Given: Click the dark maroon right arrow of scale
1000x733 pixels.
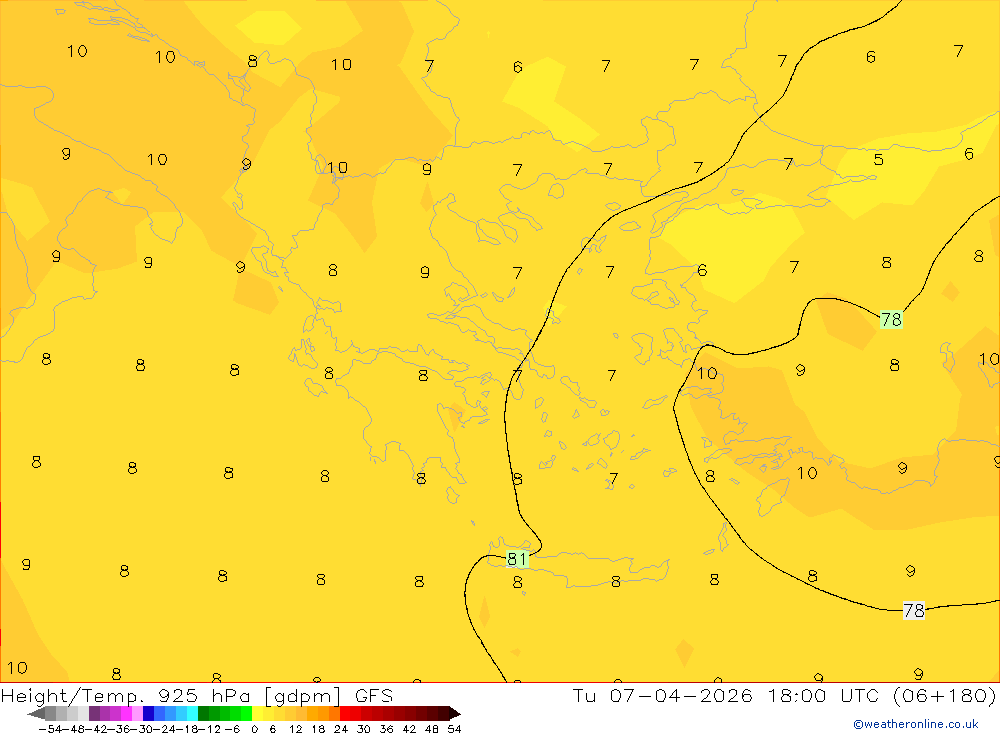Looking at the screenshot, I should 455,713.
